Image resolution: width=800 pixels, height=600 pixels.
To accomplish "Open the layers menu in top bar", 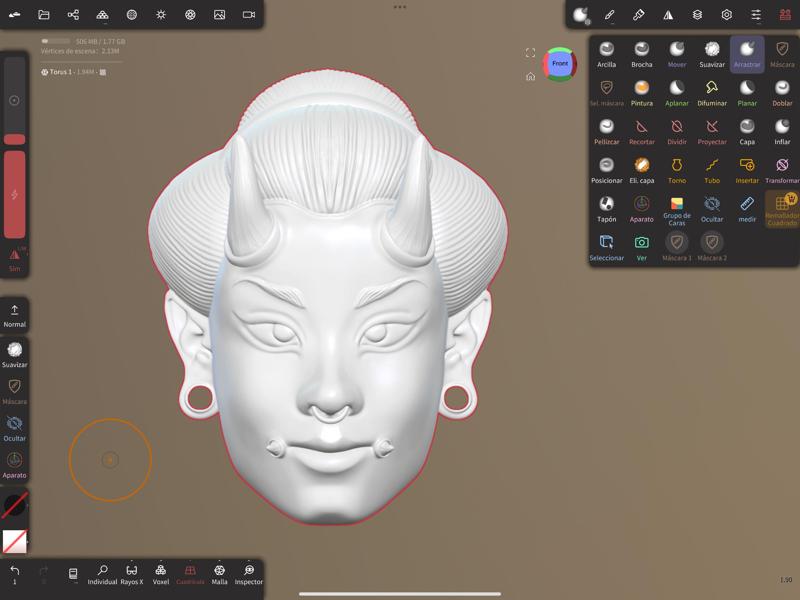I will 697,15.
